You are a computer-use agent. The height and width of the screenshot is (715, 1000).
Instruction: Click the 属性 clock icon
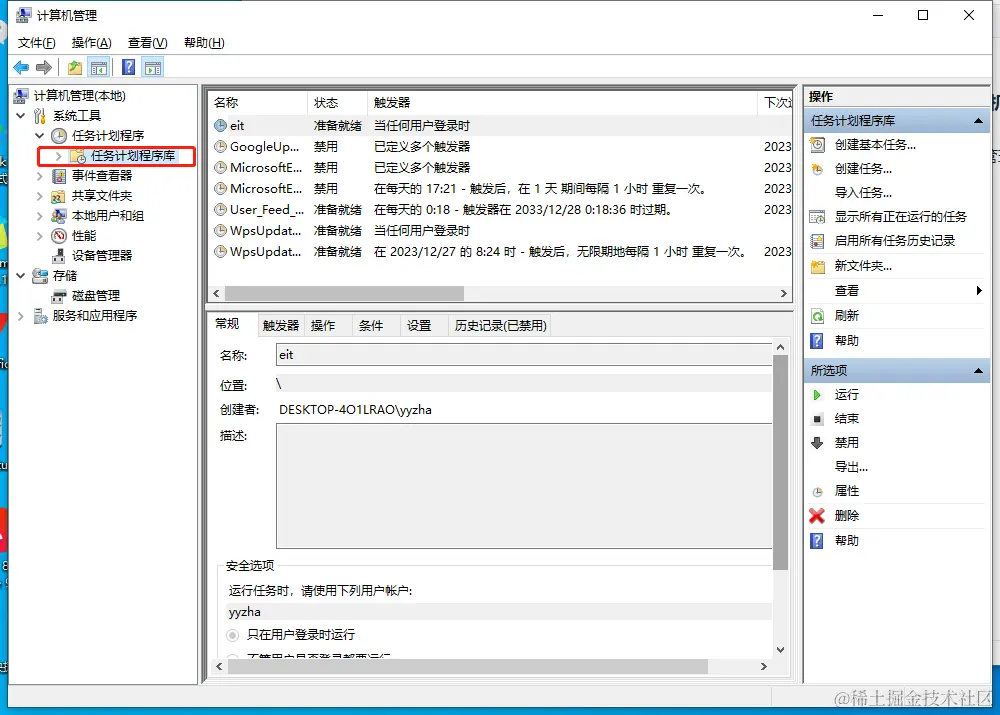click(x=818, y=492)
